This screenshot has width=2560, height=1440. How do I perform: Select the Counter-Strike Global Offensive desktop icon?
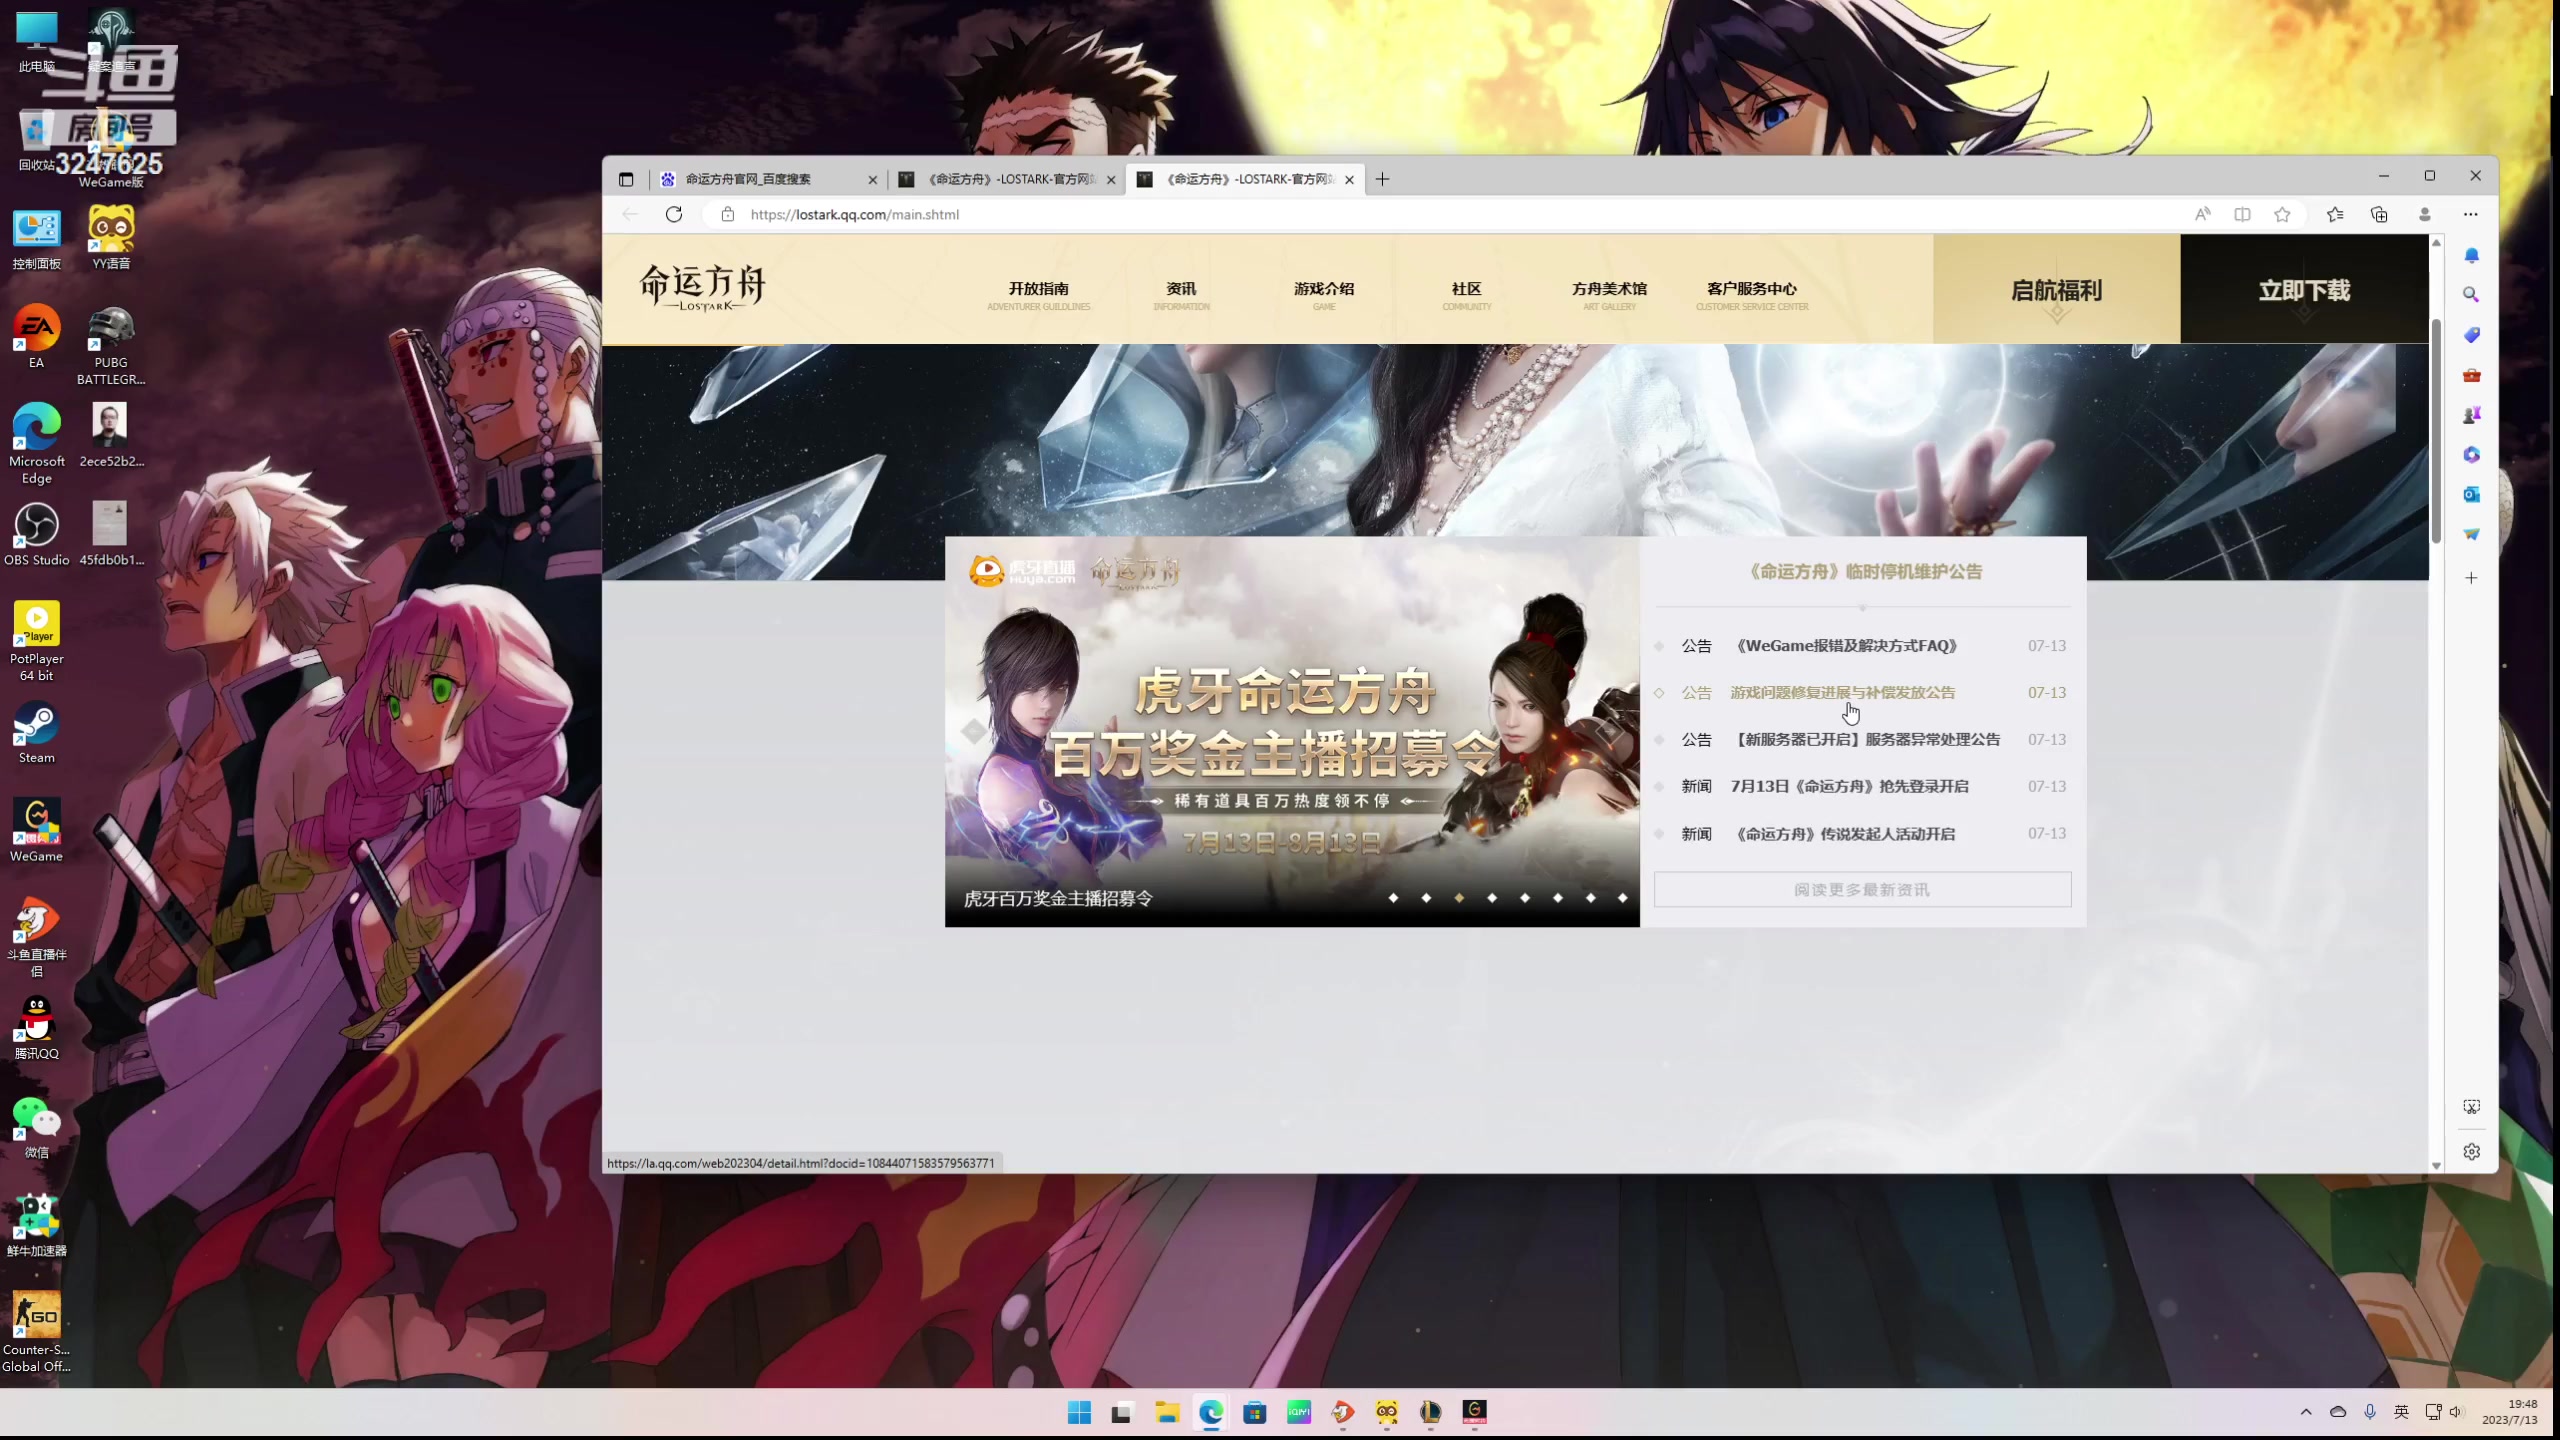pyautogui.click(x=36, y=1332)
